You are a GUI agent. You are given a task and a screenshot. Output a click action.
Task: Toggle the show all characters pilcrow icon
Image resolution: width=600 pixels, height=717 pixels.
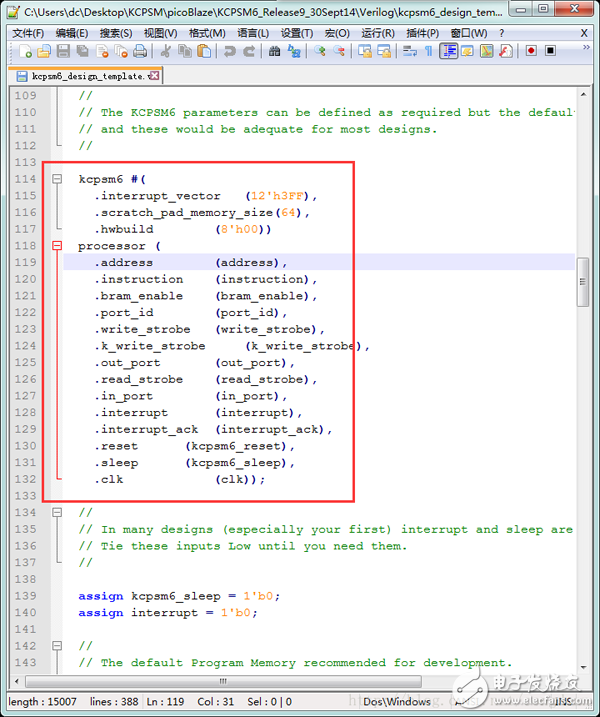428,51
